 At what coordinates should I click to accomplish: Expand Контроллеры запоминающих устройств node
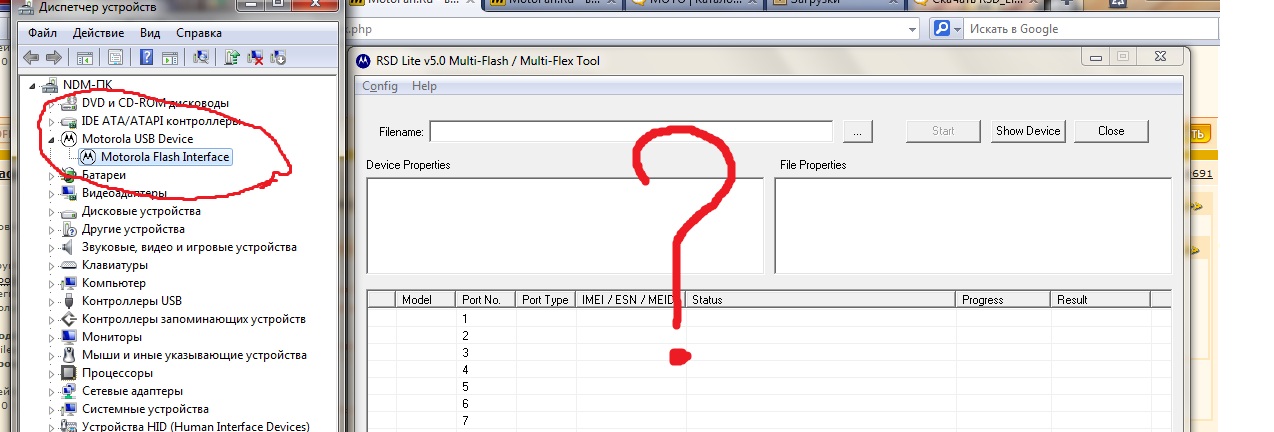(53, 319)
